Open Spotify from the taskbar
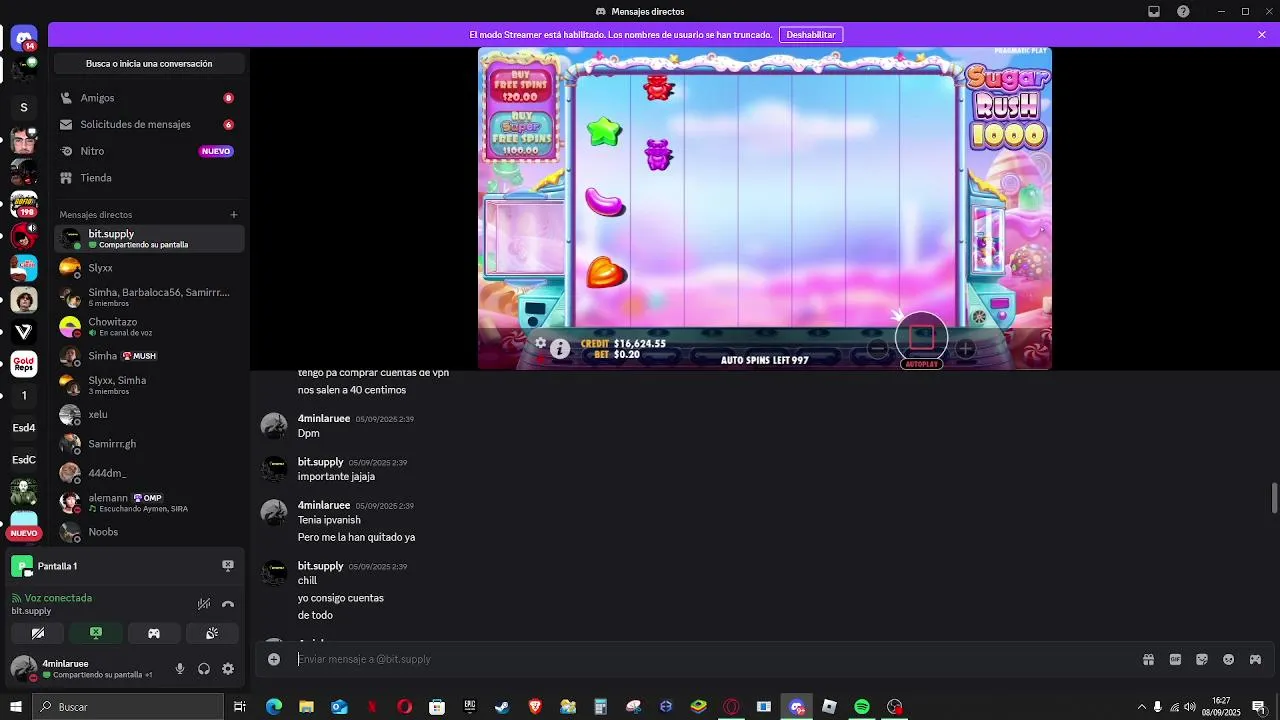Viewport: 1280px width, 720px height. click(x=862, y=707)
